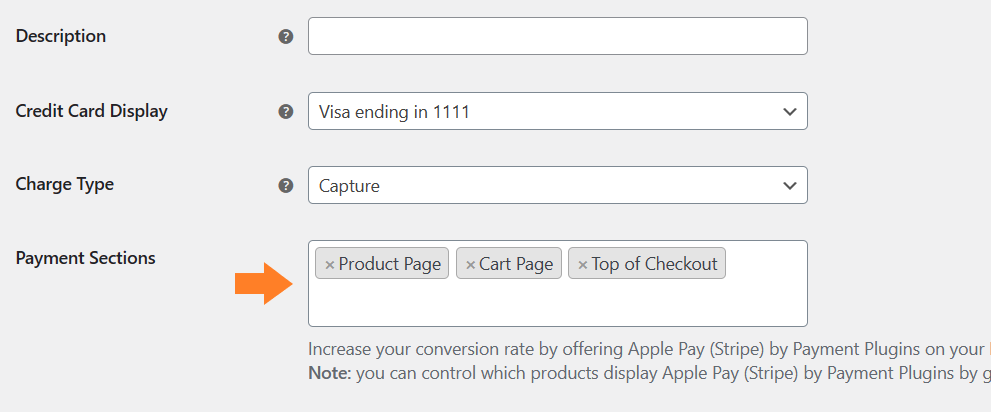
Task: Open the 'Capture' charge type dropdown
Action: tap(557, 185)
